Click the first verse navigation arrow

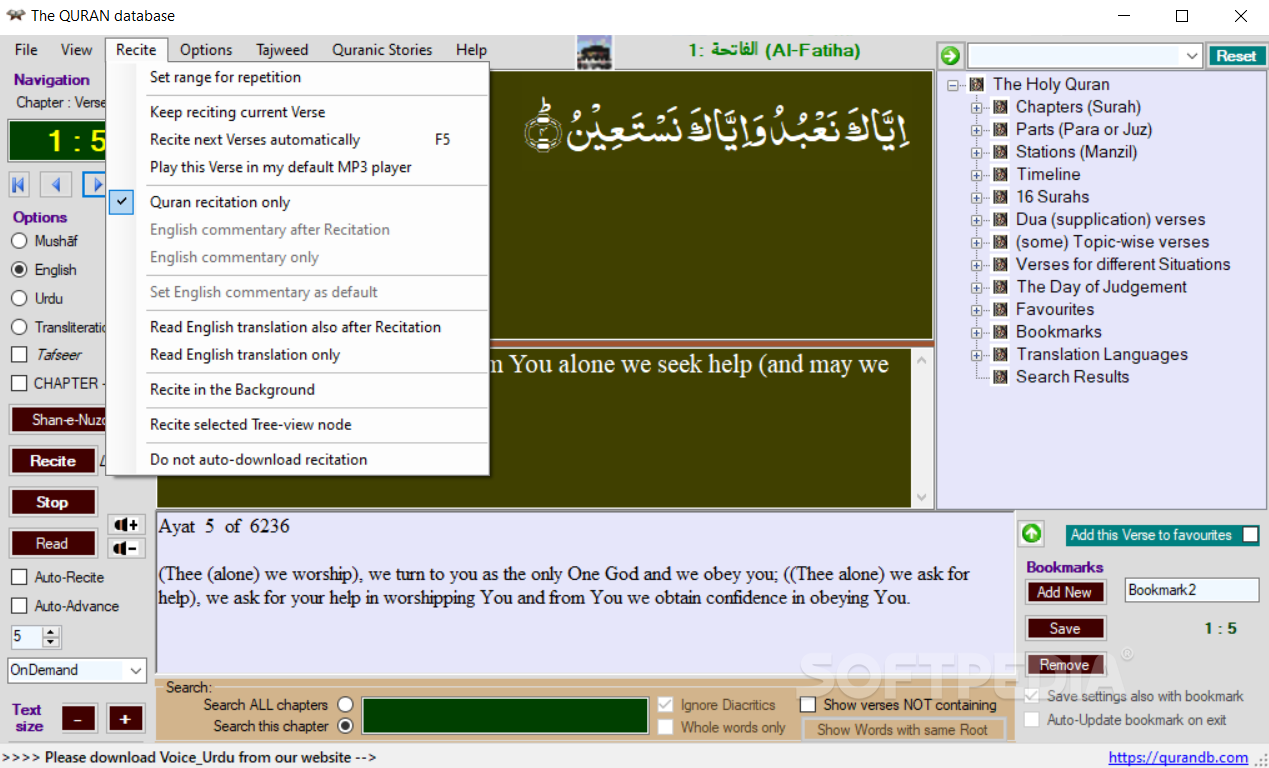click(x=19, y=184)
